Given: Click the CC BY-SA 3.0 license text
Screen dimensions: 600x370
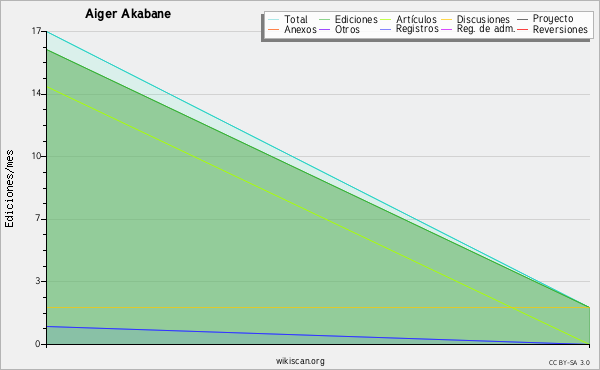Looking at the screenshot, I should click(x=569, y=362).
